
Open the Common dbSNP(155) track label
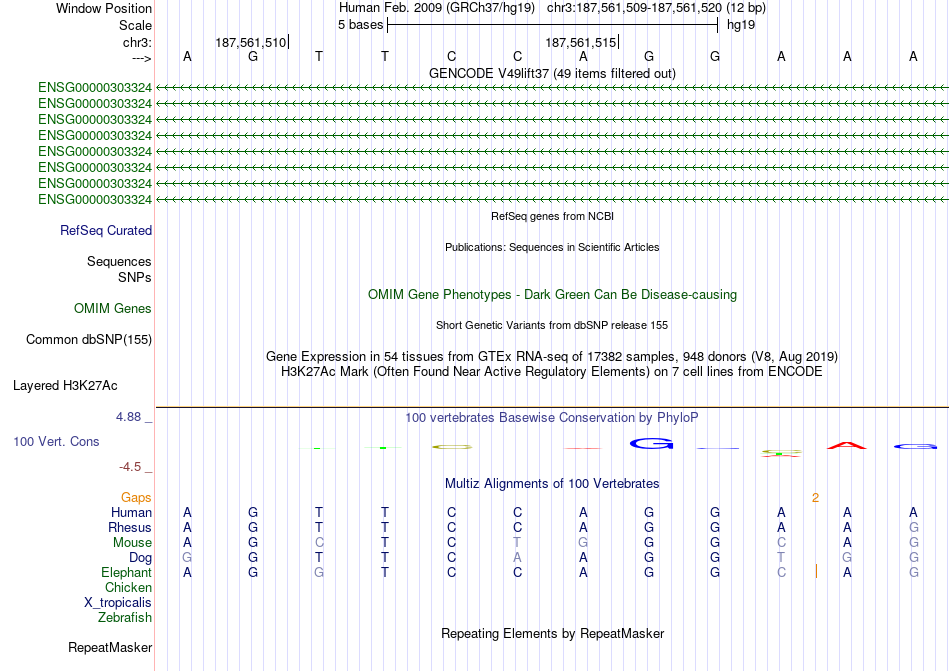pyautogui.click(x=89, y=340)
